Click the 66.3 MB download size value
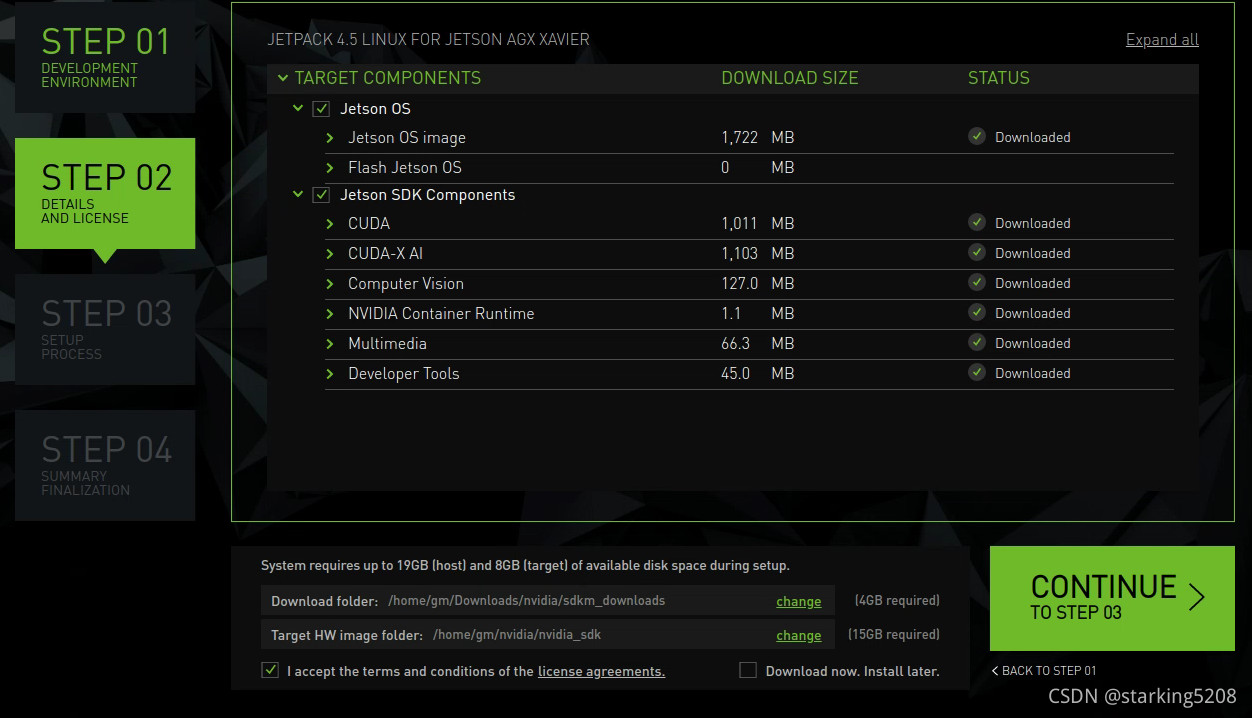Screen dimensions: 1252x718 pos(757,344)
